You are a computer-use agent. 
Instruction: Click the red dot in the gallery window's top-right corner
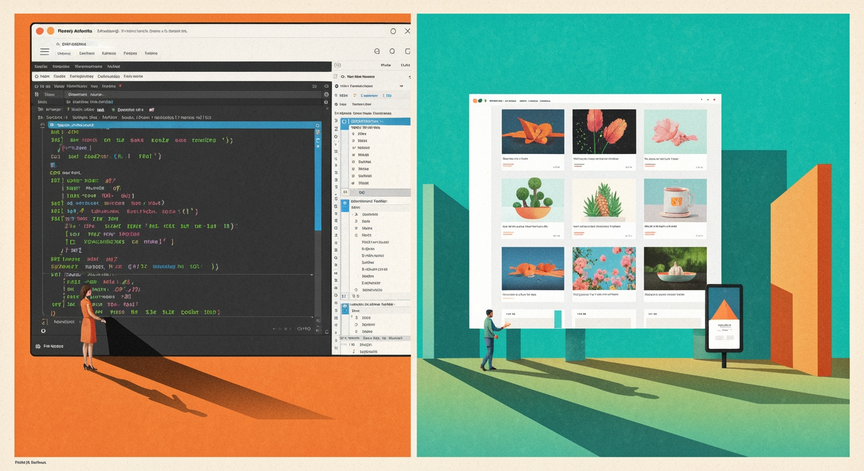click(x=715, y=100)
